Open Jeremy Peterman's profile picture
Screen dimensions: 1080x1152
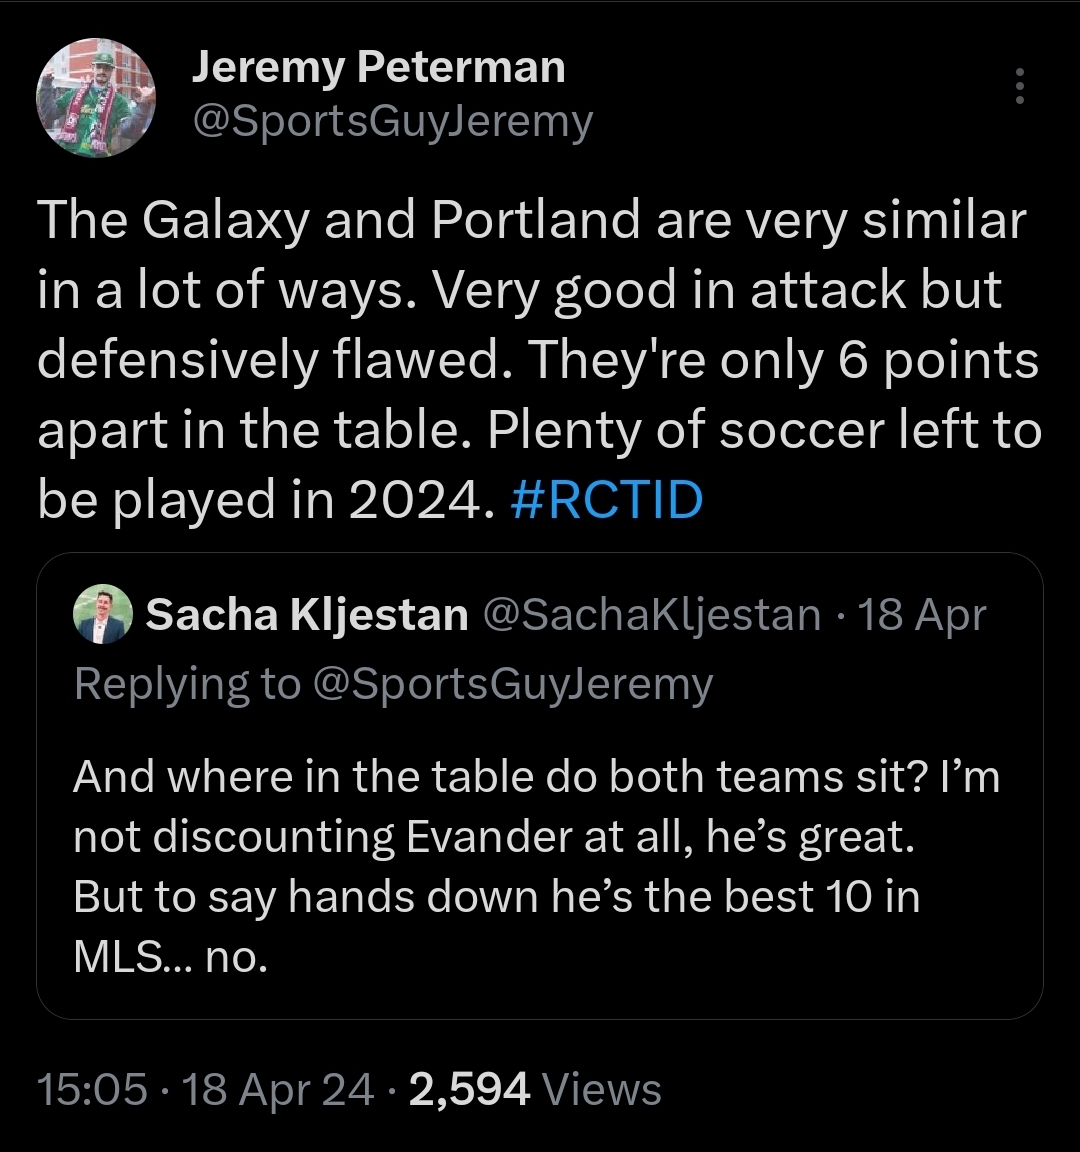(96, 98)
